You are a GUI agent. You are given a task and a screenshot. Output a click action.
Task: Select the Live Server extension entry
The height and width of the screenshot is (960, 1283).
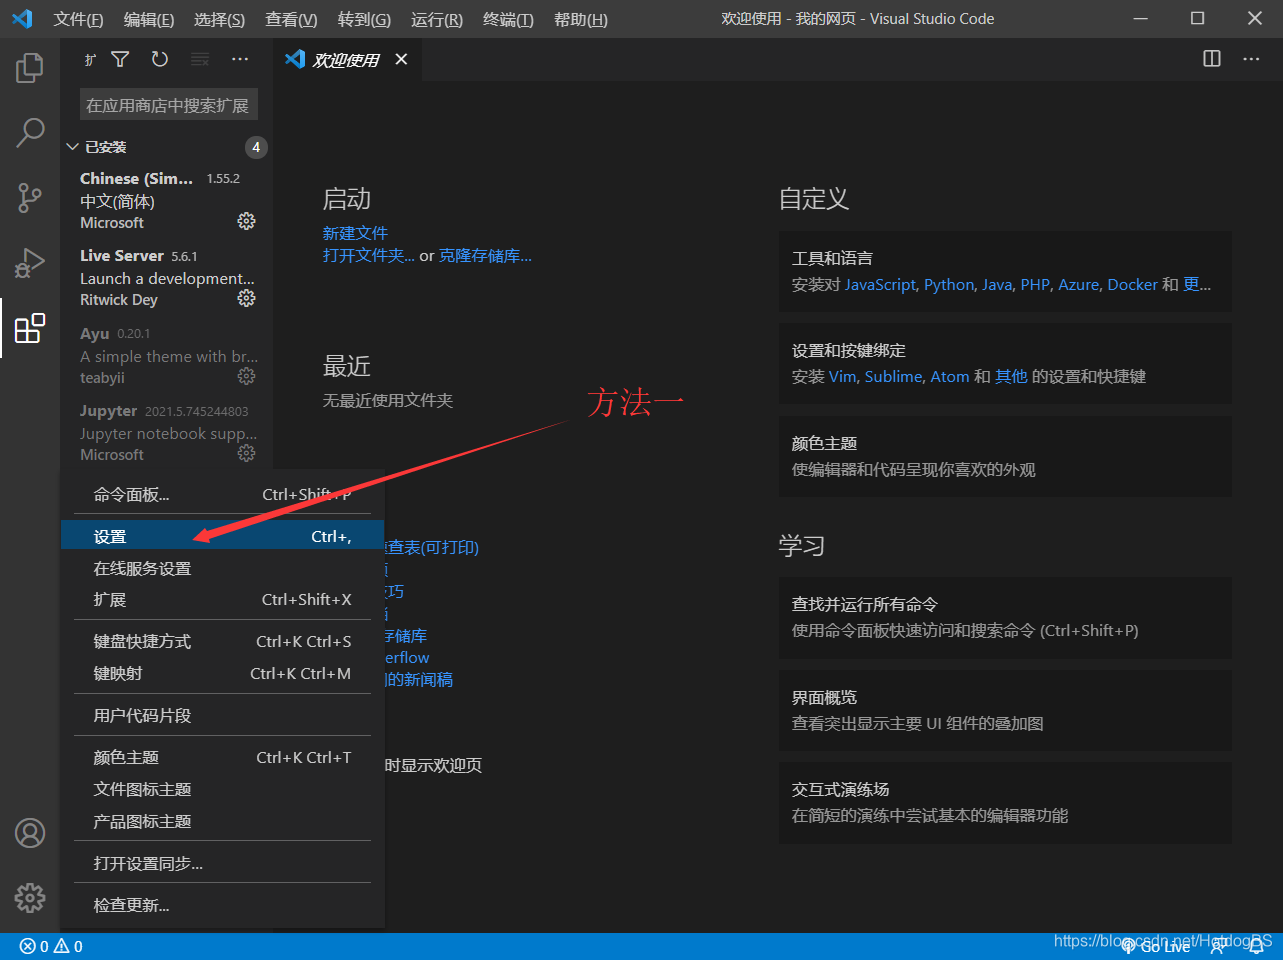click(168, 277)
